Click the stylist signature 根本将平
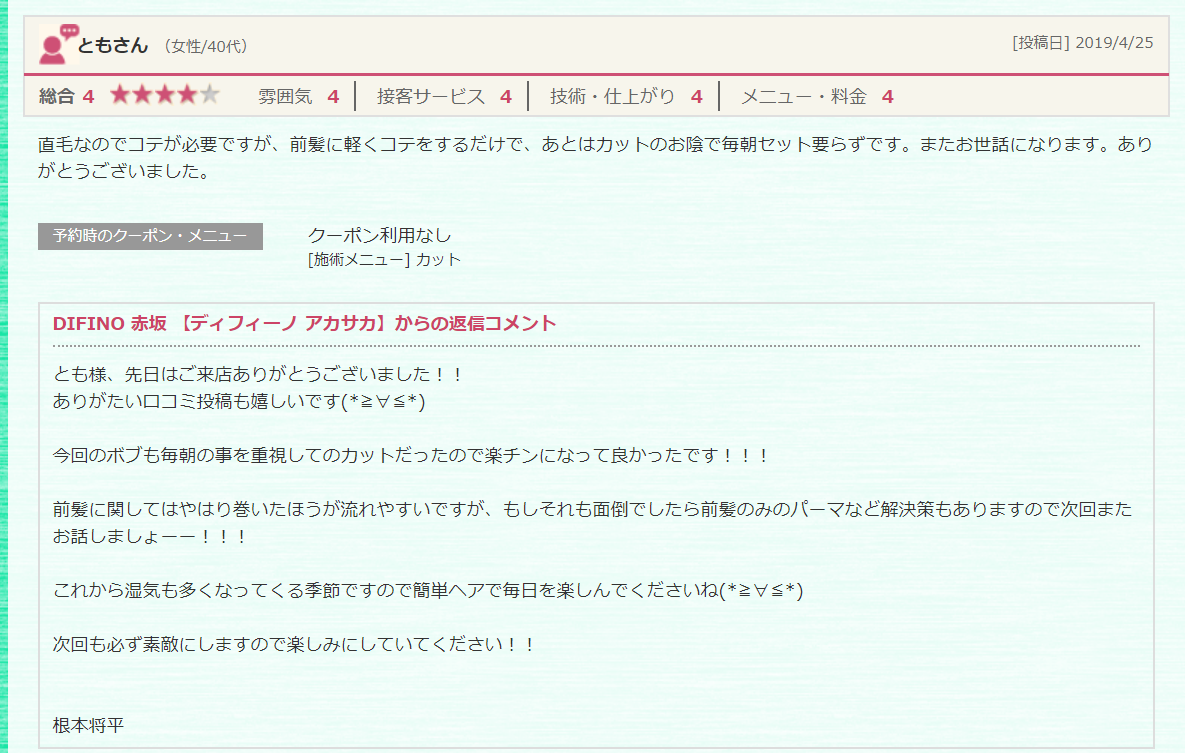This screenshot has width=1185, height=753. [x=88, y=725]
